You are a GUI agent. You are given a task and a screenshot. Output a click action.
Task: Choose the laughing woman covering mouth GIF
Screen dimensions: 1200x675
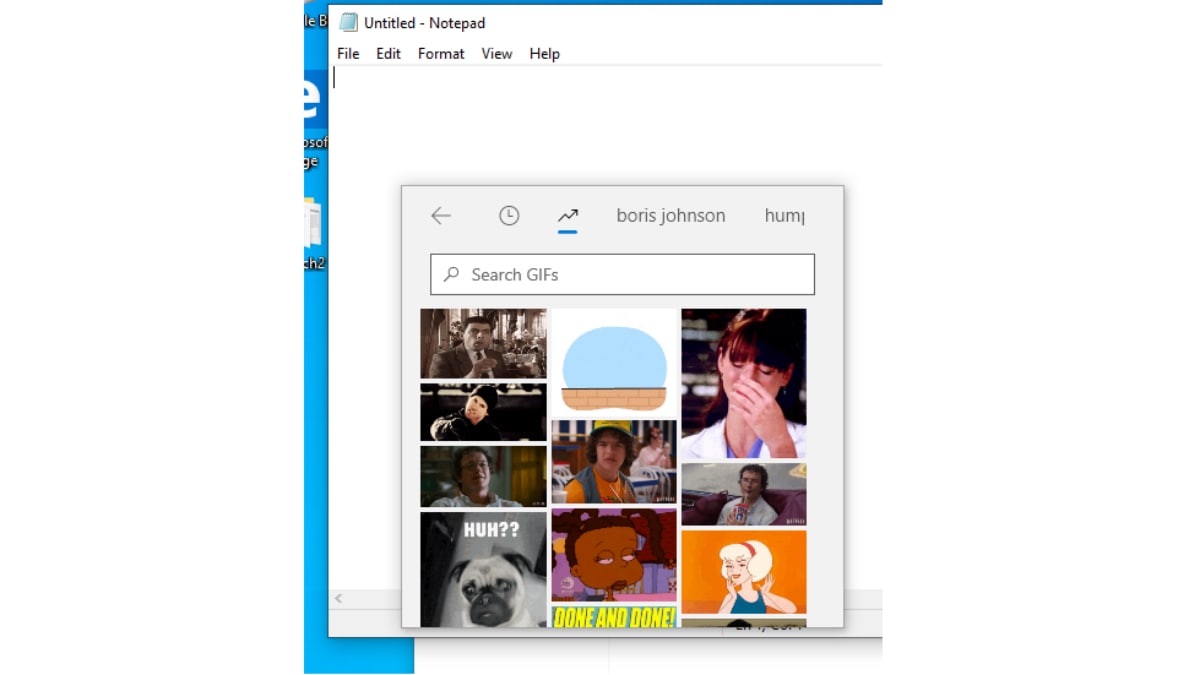tap(744, 383)
